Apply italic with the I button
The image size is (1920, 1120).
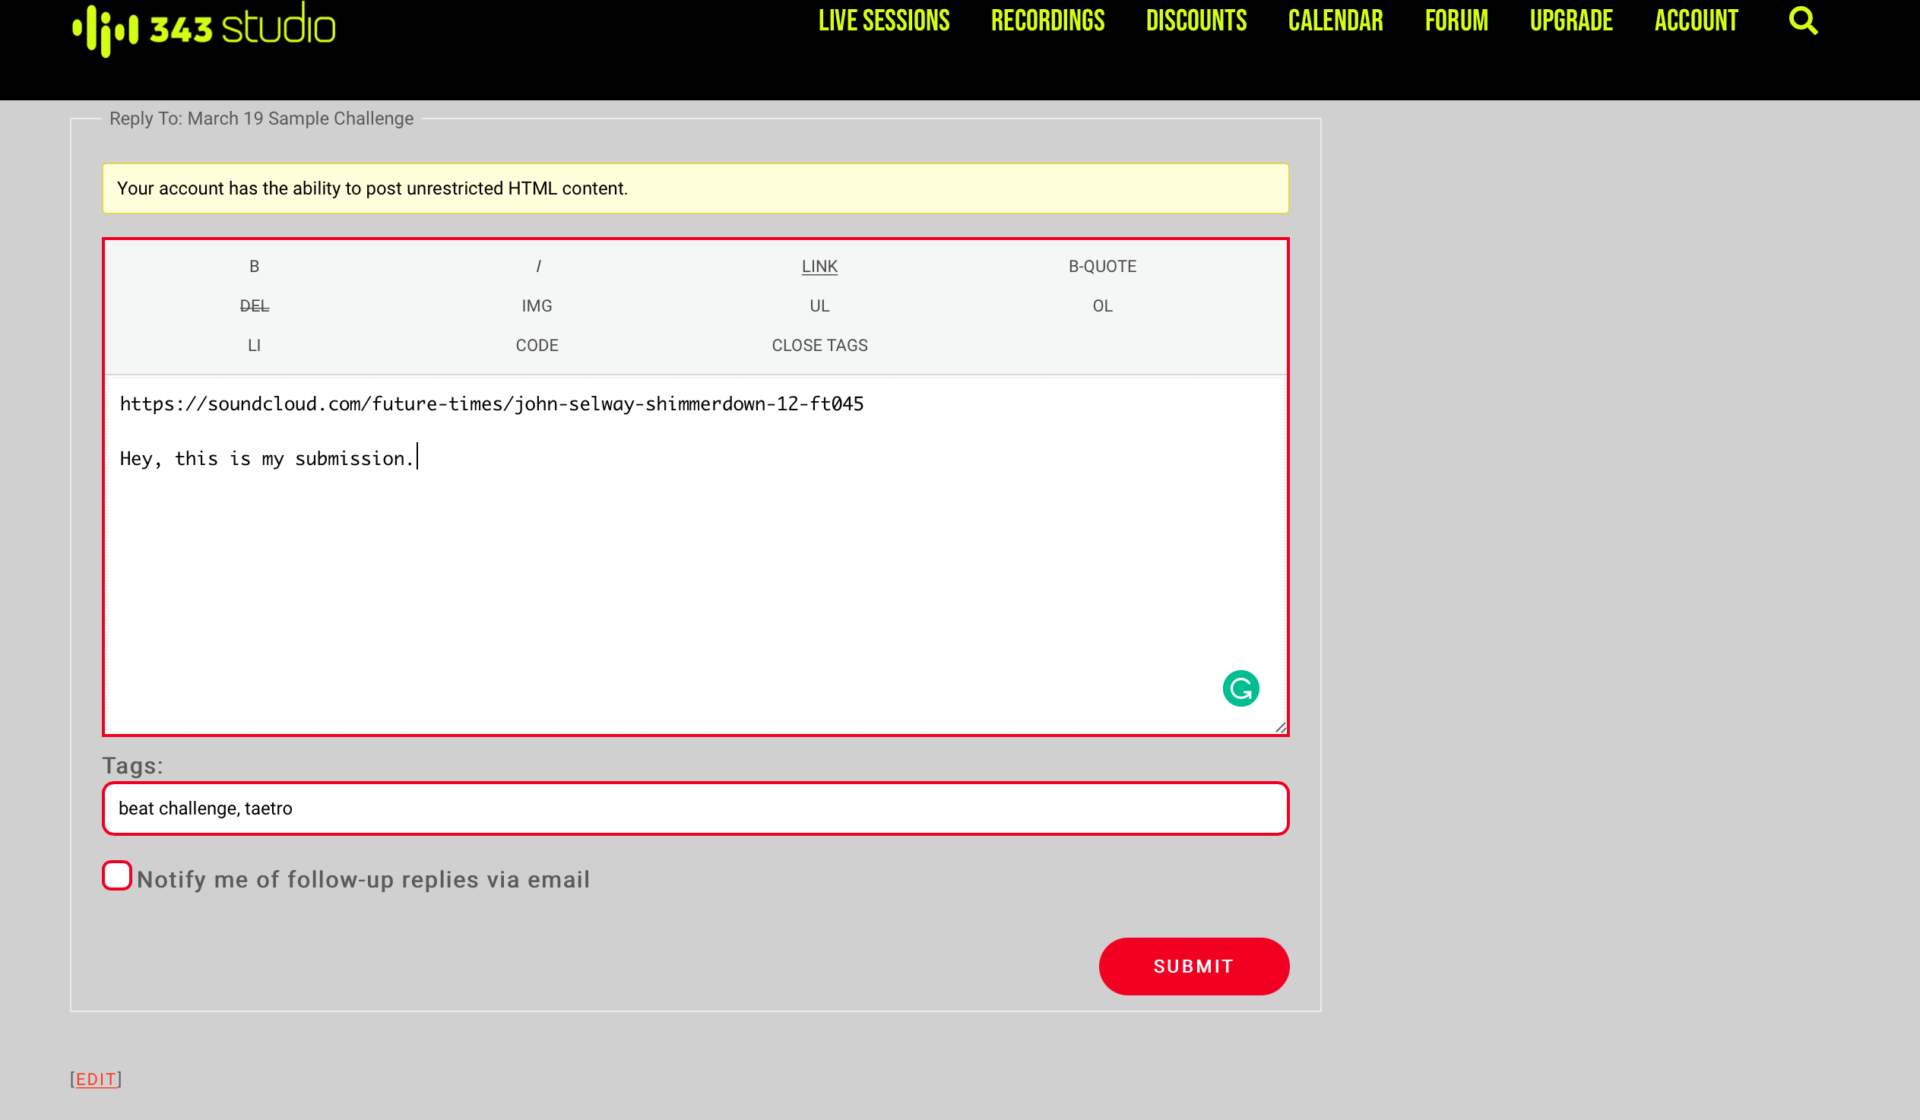coord(538,266)
